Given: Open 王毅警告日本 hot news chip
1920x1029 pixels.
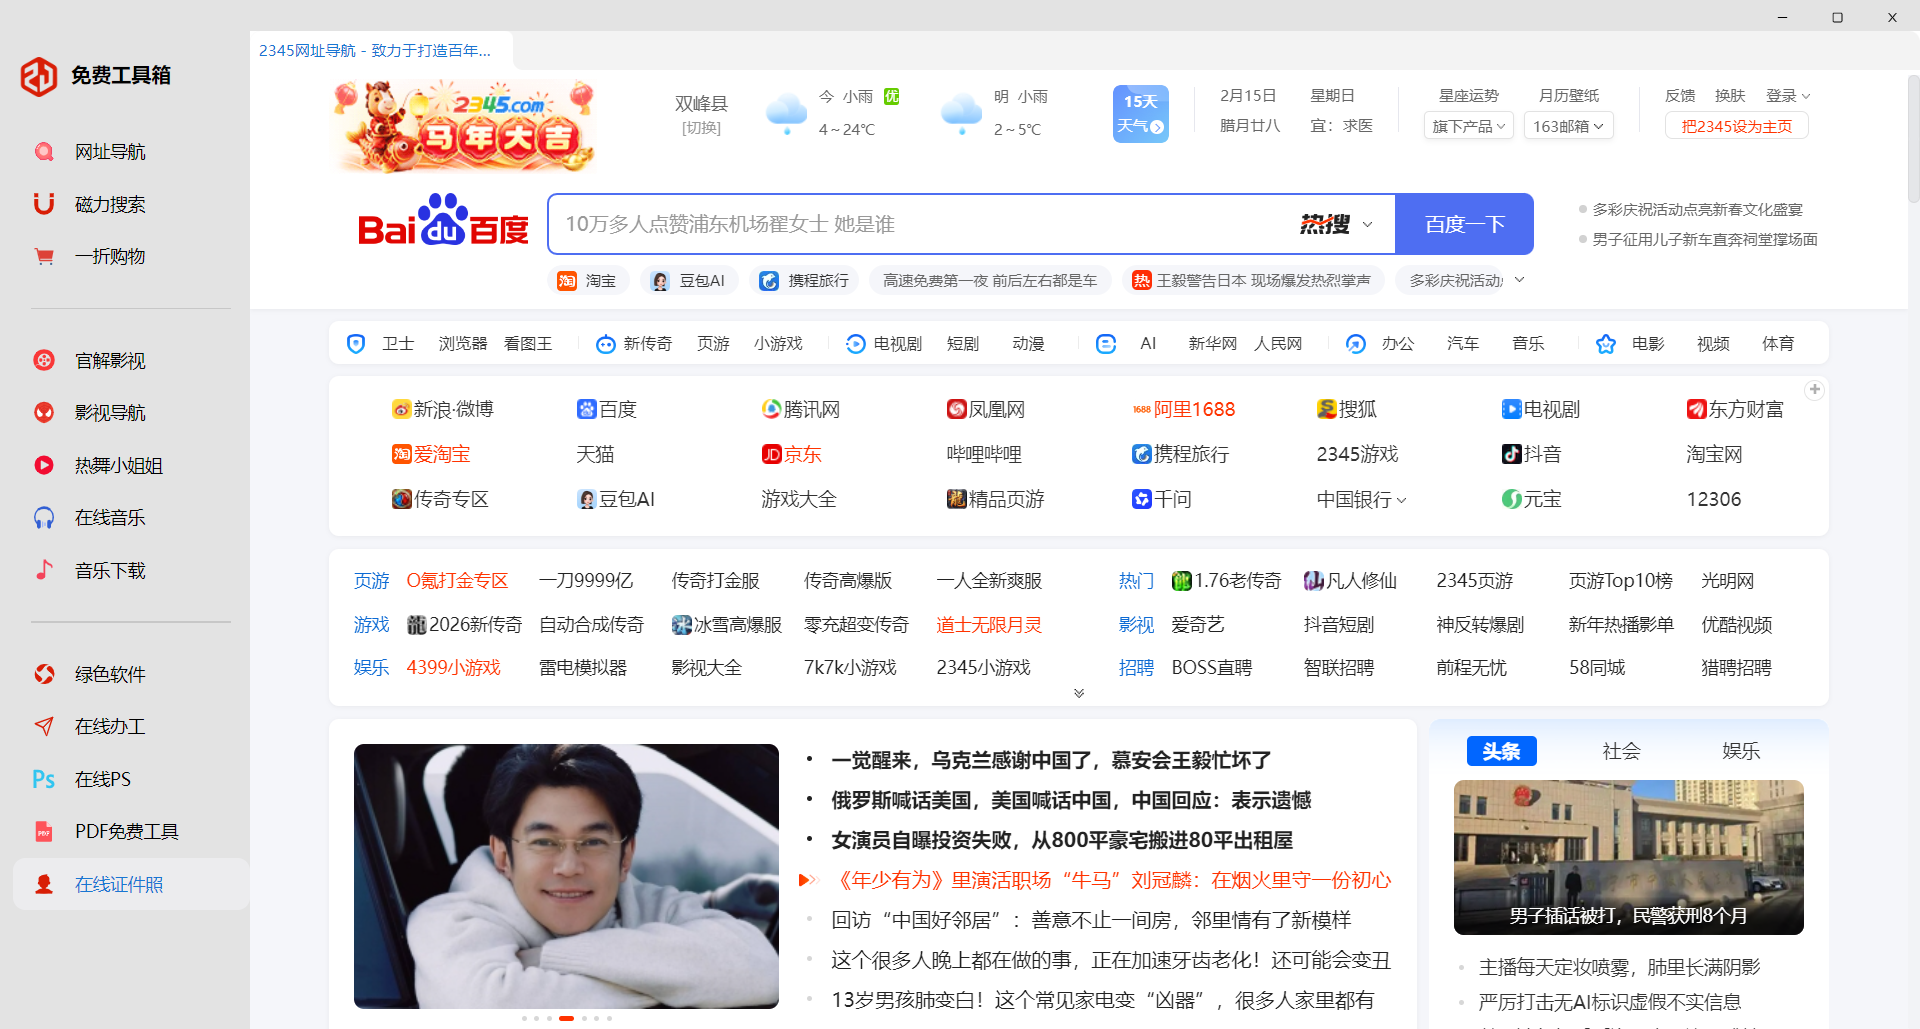Looking at the screenshot, I should pyautogui.click(x=1251, y=281).
